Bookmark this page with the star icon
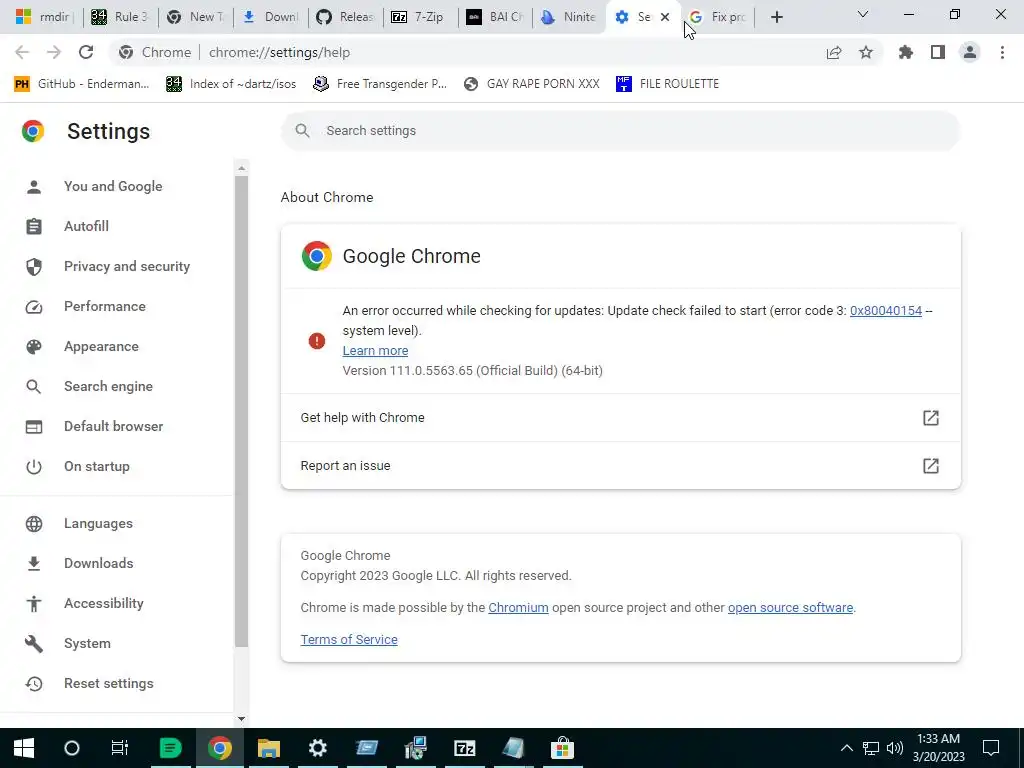 pyautogui.click(x=866, y=52)
